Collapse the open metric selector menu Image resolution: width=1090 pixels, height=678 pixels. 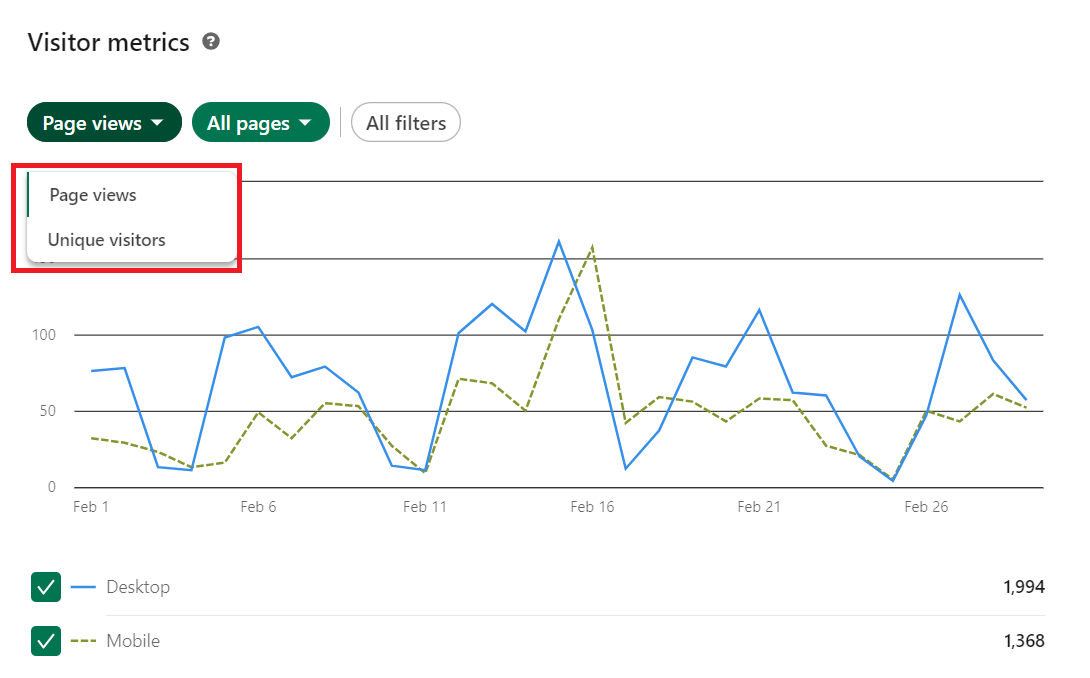[x=103, y=122]
